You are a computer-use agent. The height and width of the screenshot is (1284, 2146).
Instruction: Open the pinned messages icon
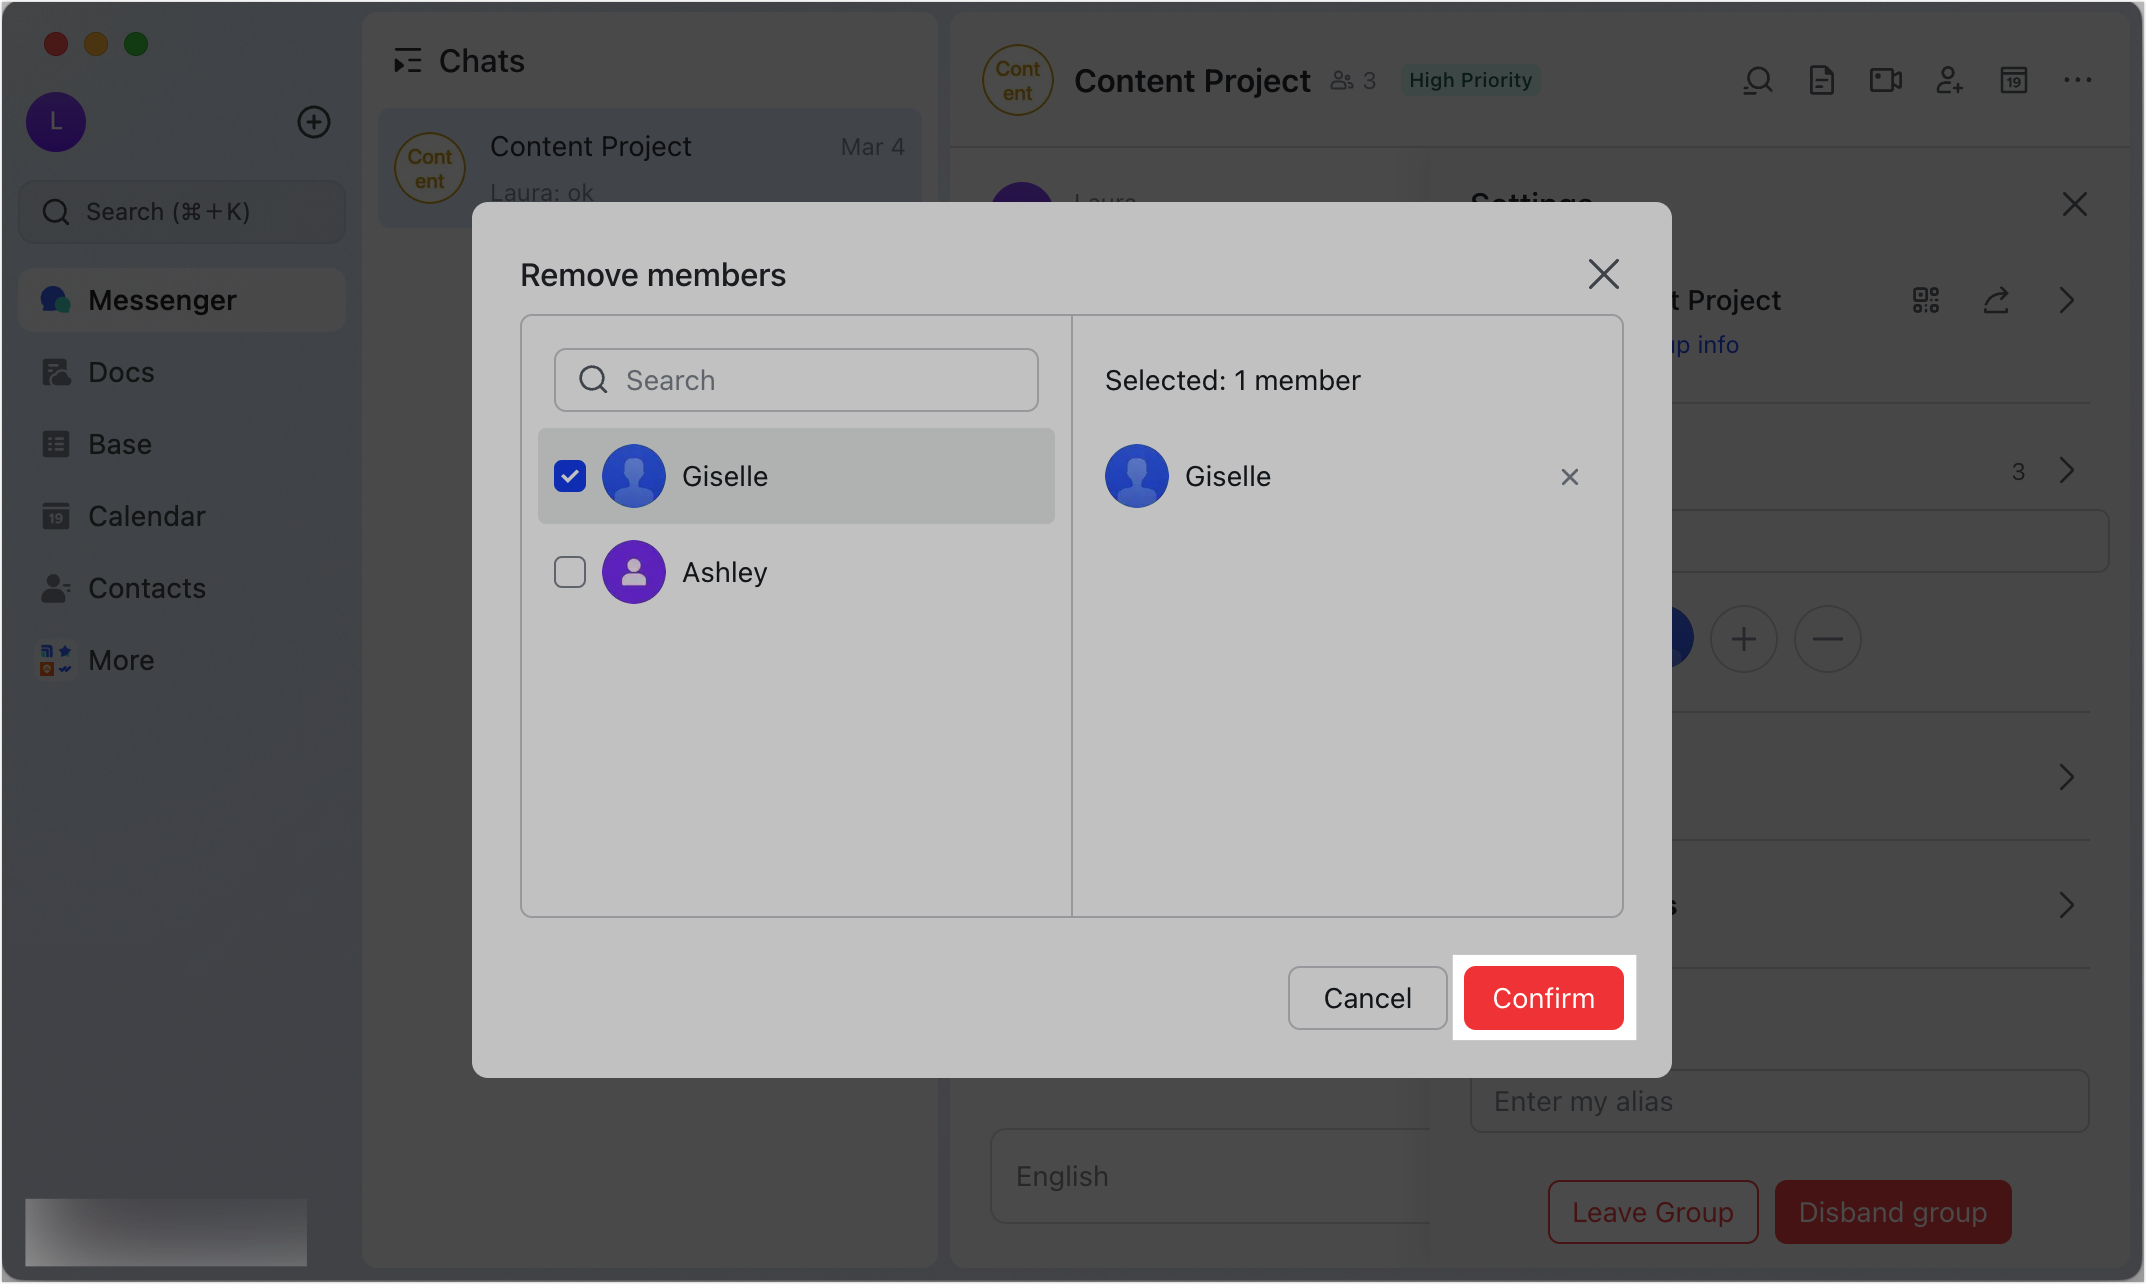click(1821, 80)
